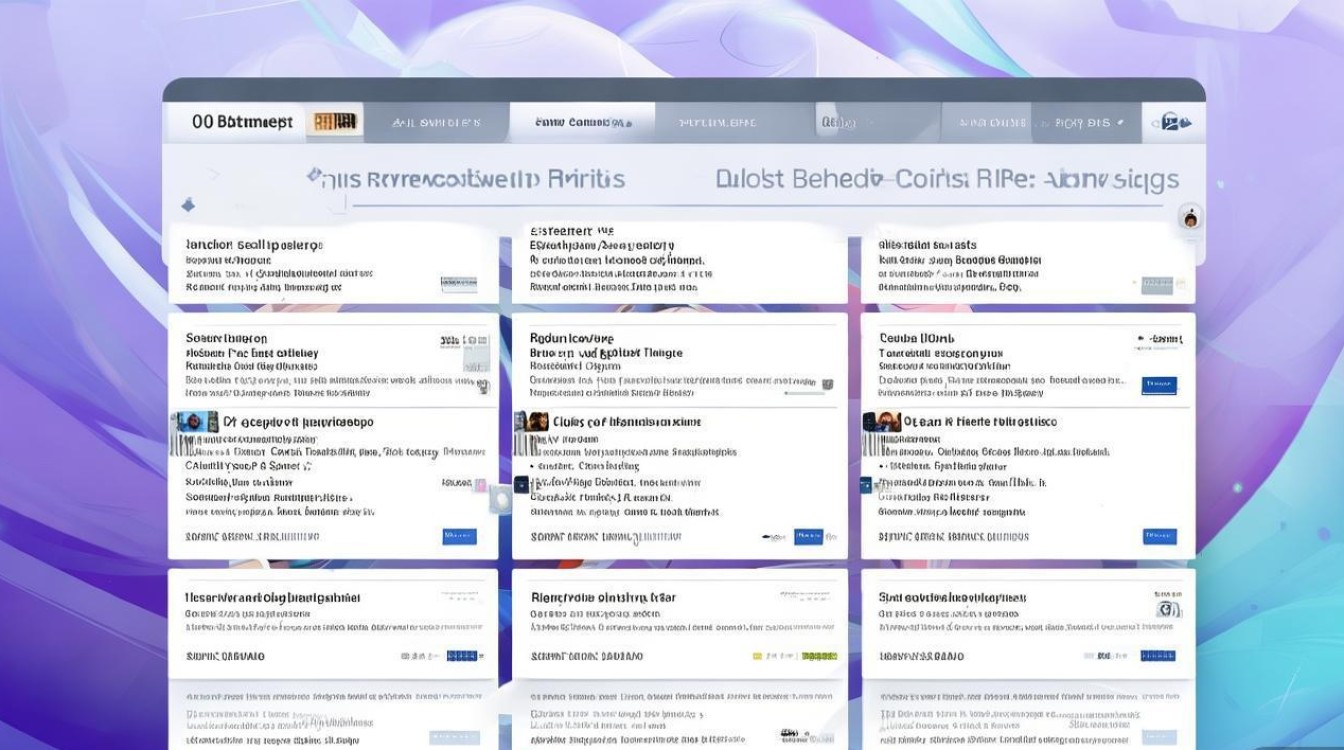Click the small square marker left of middle card
Viewport: 1344px width, 750px height.
[521, 484]
